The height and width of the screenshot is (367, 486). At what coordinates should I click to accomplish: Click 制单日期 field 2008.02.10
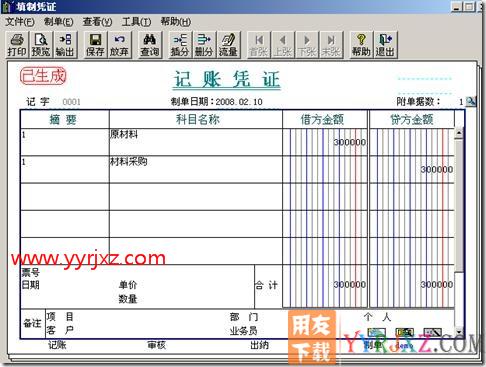point(239,102)
